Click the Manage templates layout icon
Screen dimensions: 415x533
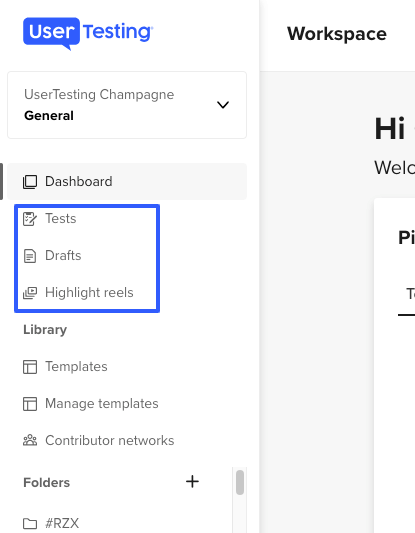coord(30,404)
